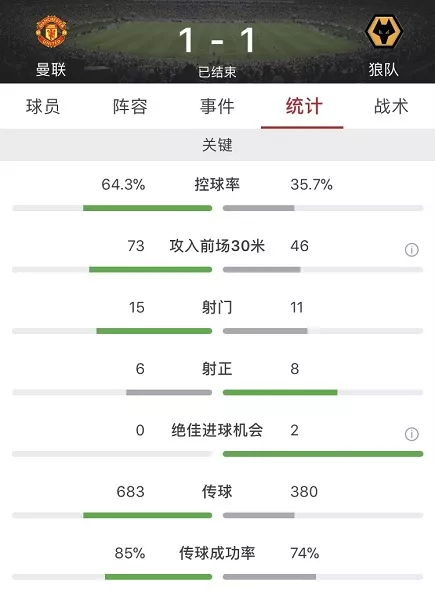Open info icon beside 攻入前场30米

click(412, 249)
